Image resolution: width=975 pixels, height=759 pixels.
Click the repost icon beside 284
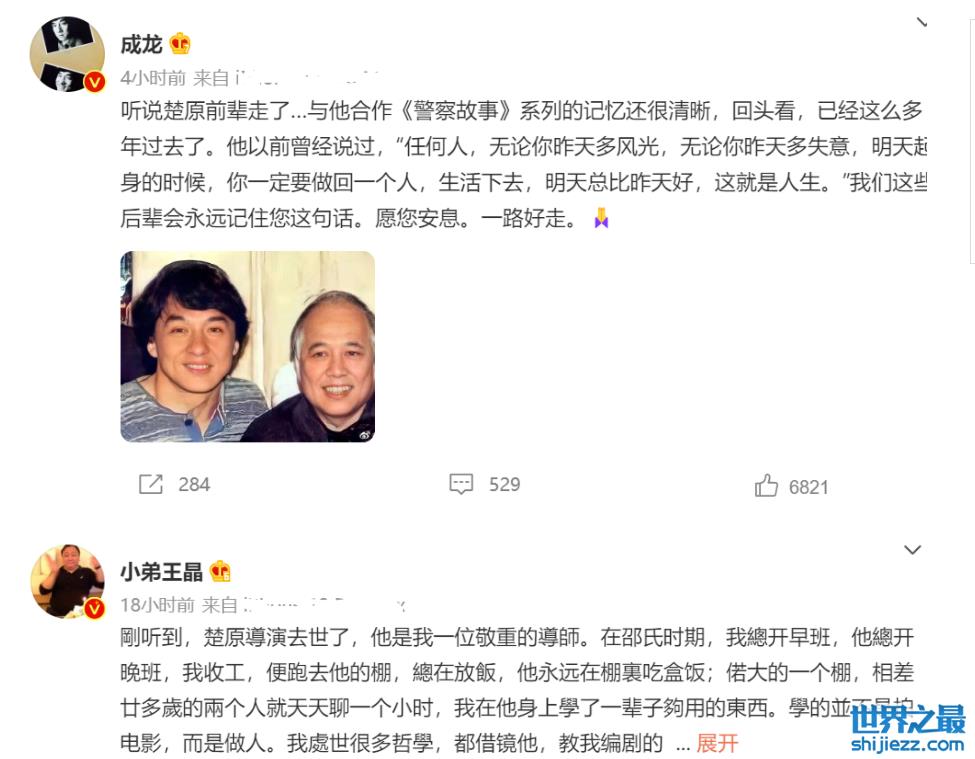pos(150,484)
